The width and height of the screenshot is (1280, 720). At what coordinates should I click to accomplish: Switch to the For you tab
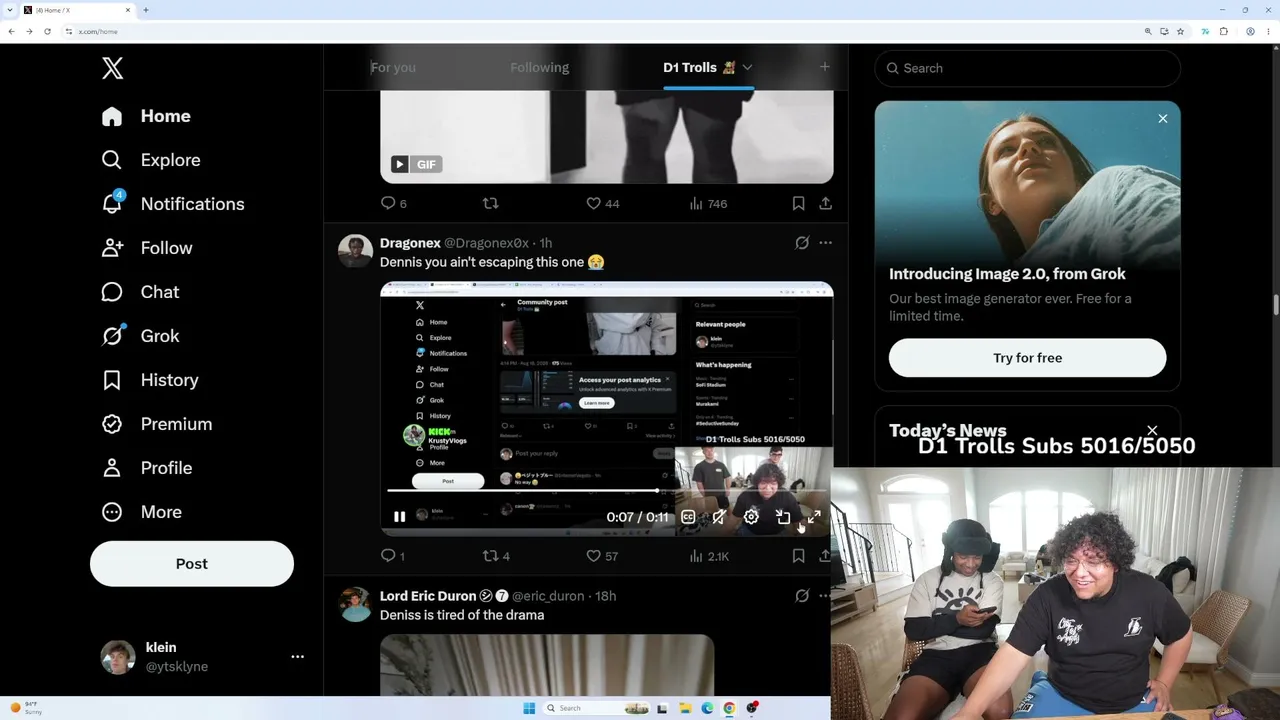click(393, 67)
